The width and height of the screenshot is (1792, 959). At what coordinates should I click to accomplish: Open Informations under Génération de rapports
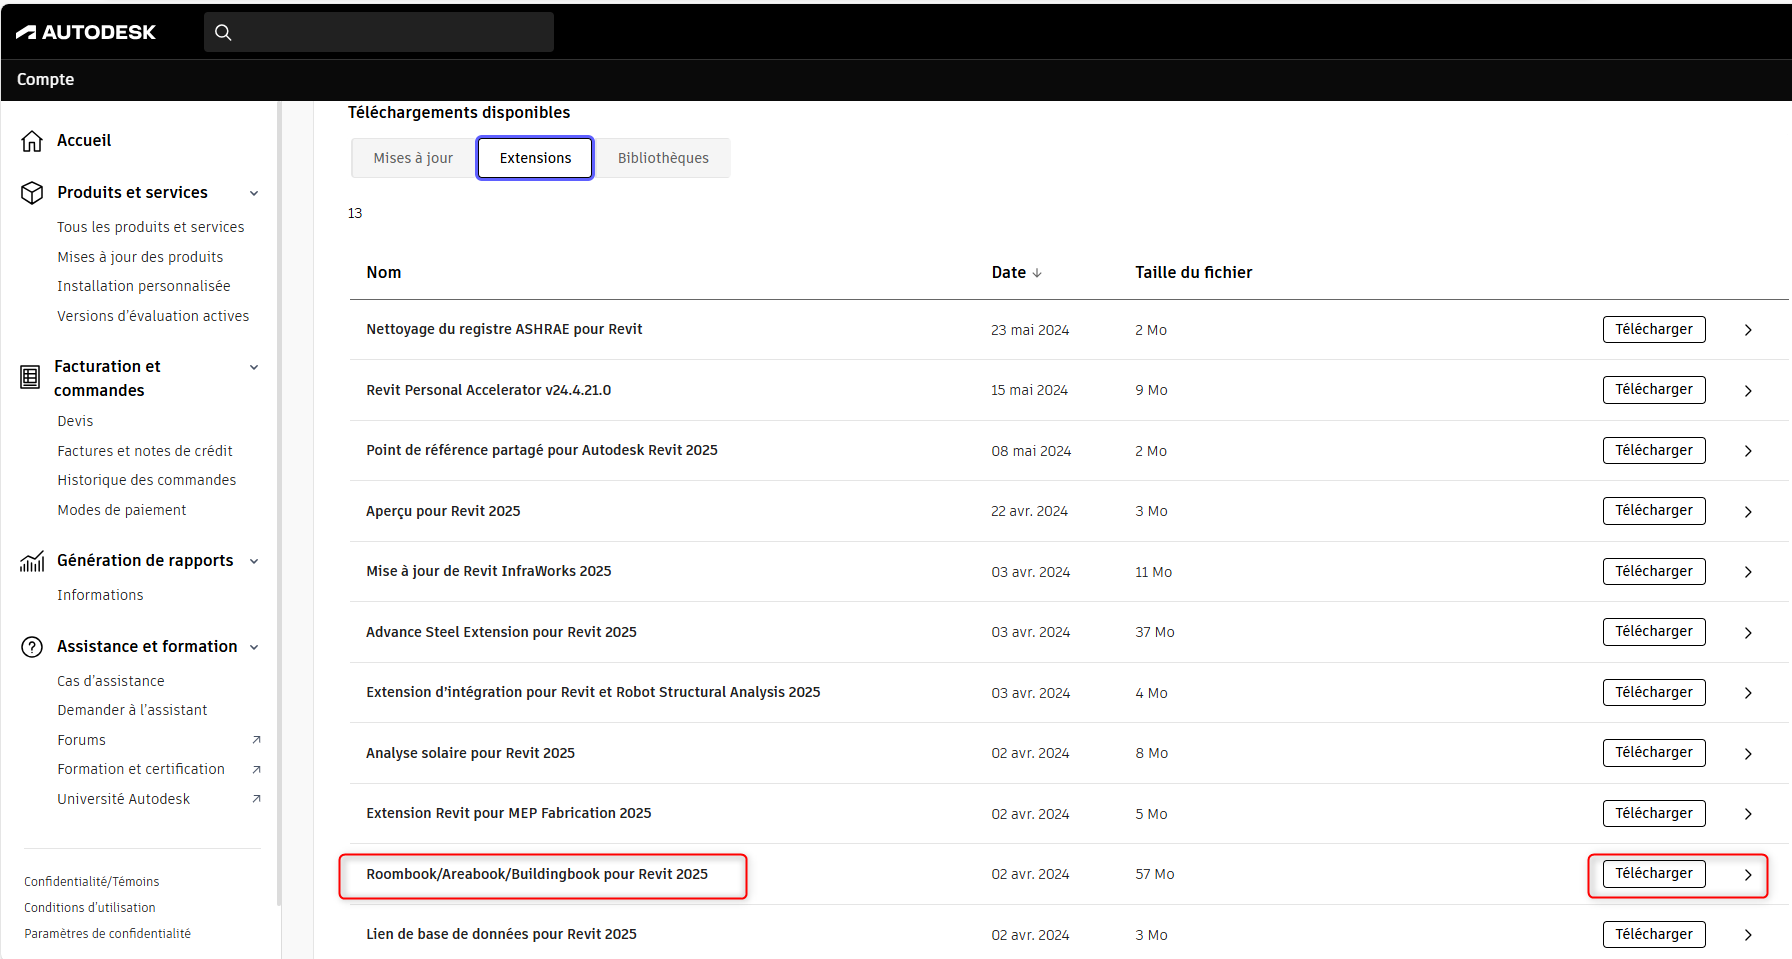click(x=100, y=595)
